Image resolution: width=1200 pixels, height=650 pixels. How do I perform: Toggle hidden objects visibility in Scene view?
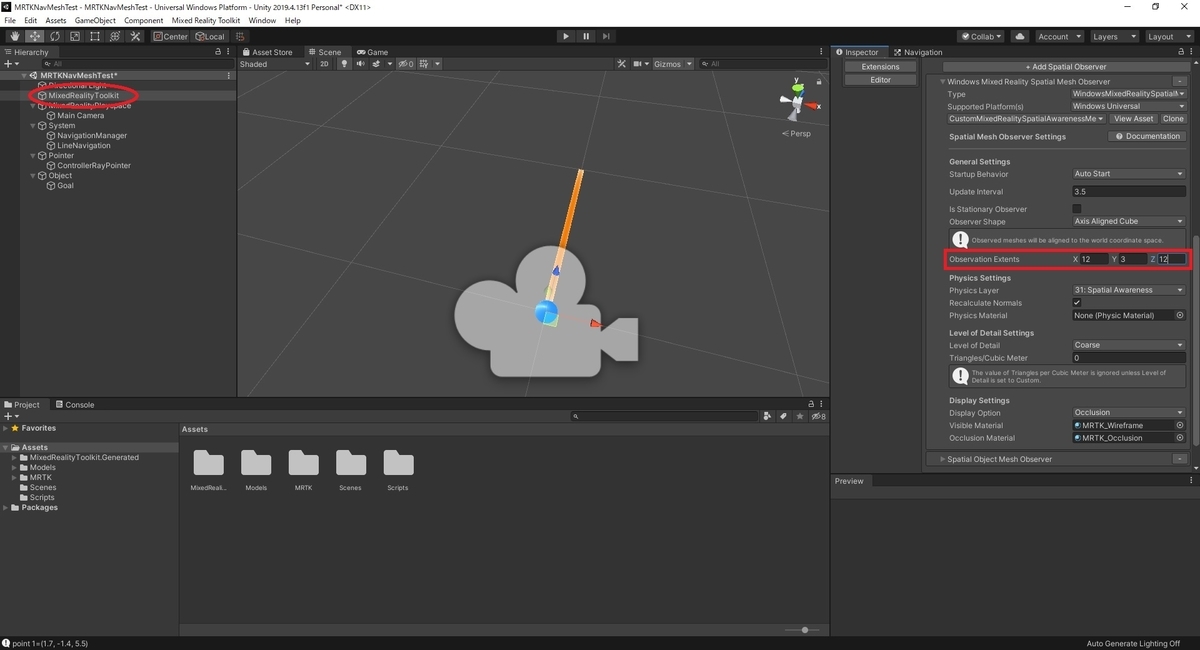point(406,64)
